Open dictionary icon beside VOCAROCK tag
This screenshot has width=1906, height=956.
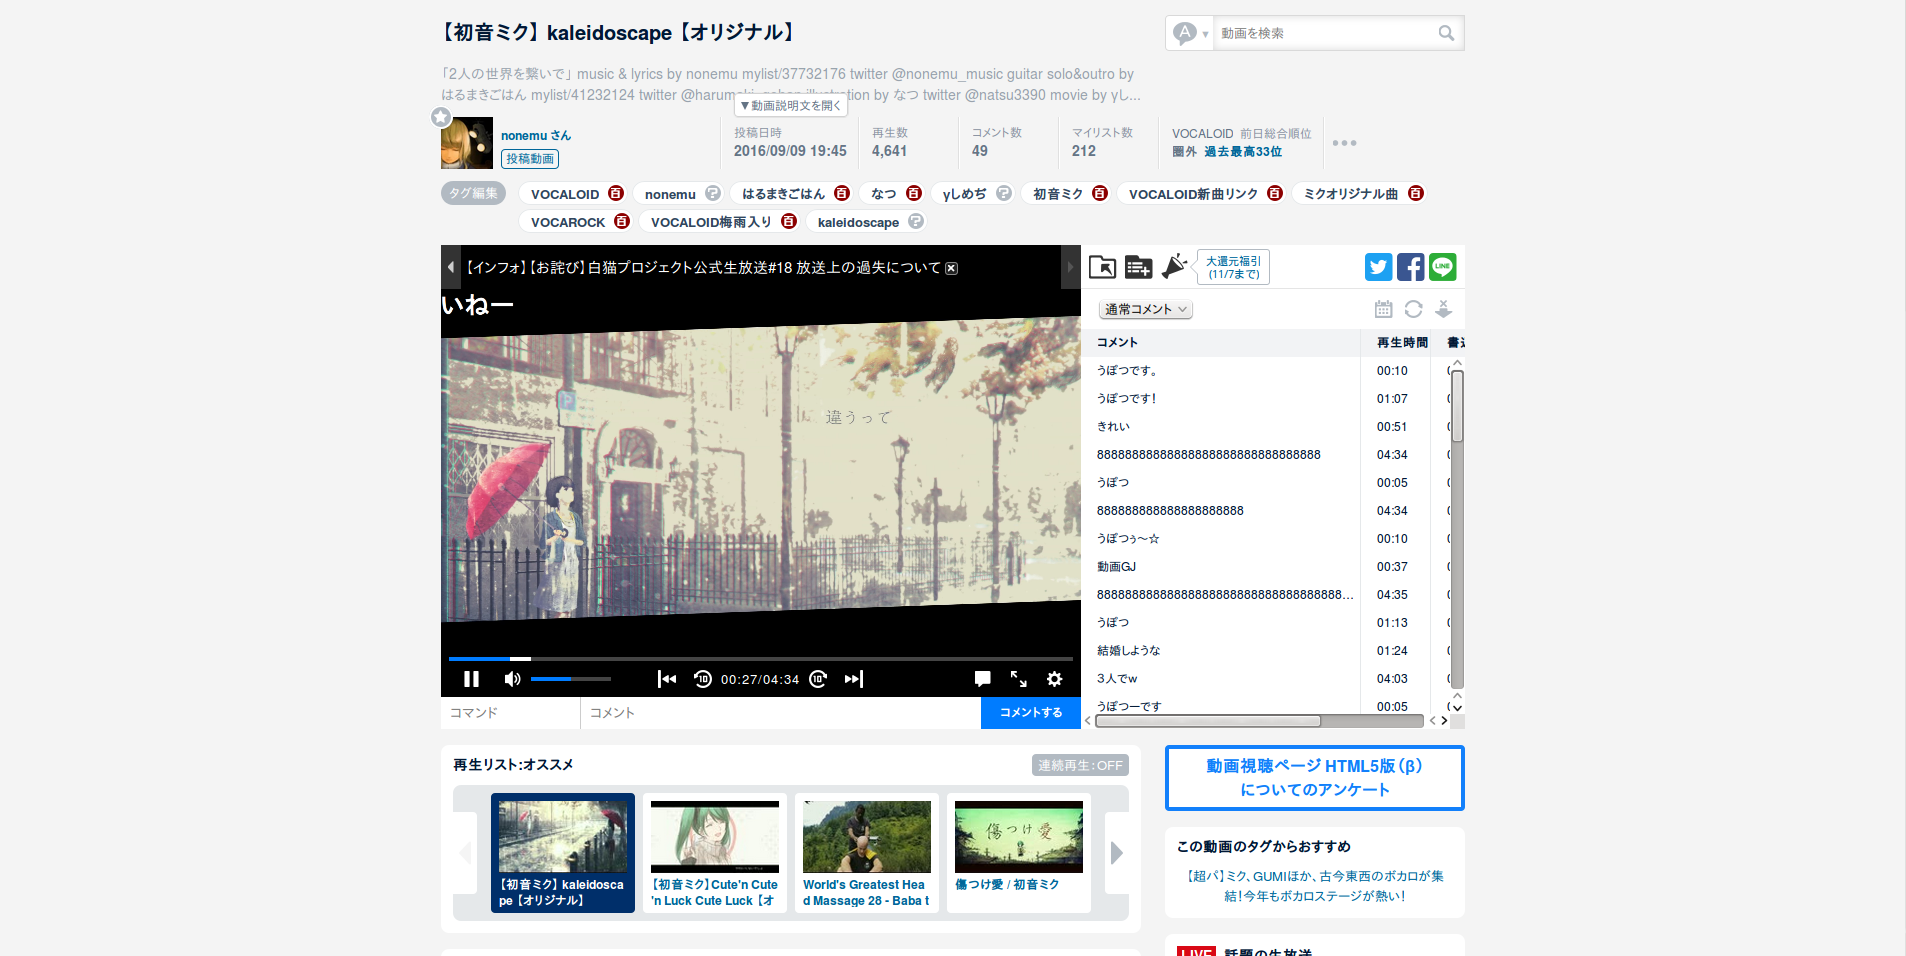point(622,221)
